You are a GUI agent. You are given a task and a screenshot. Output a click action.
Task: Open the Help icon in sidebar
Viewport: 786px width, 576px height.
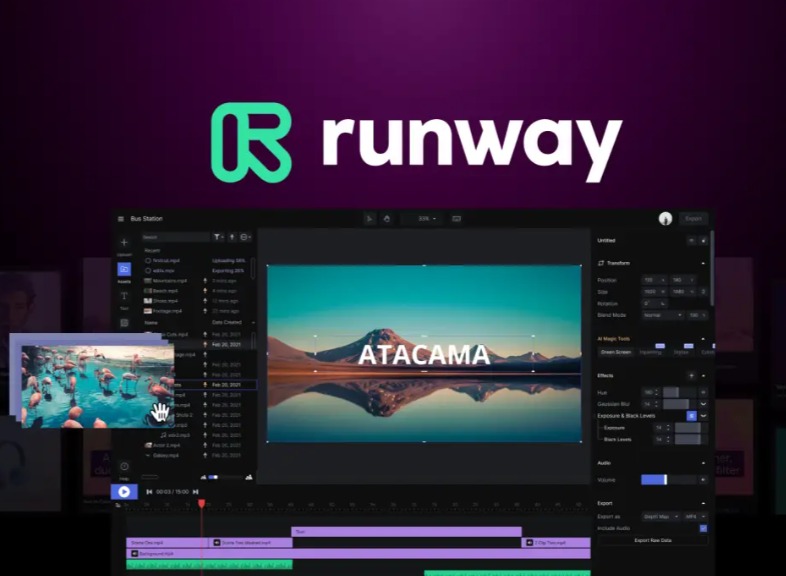124,466
